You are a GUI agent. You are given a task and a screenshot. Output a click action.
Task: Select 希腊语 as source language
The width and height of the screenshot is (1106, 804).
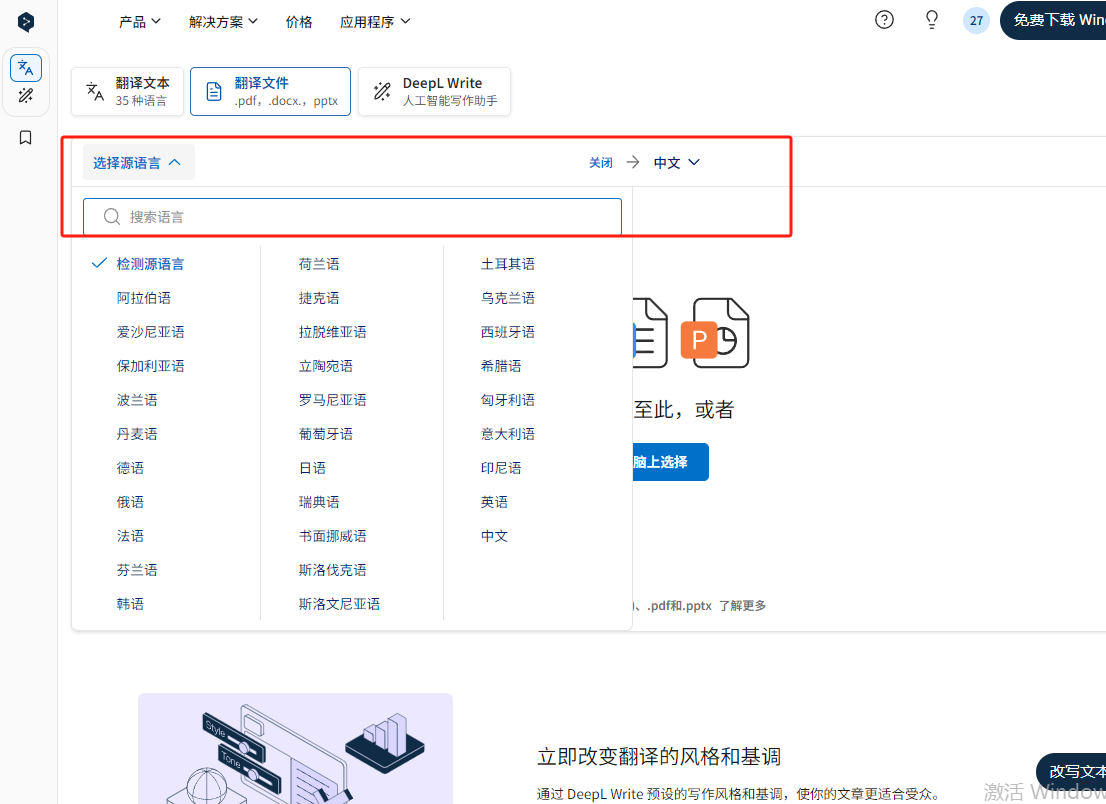501,365
